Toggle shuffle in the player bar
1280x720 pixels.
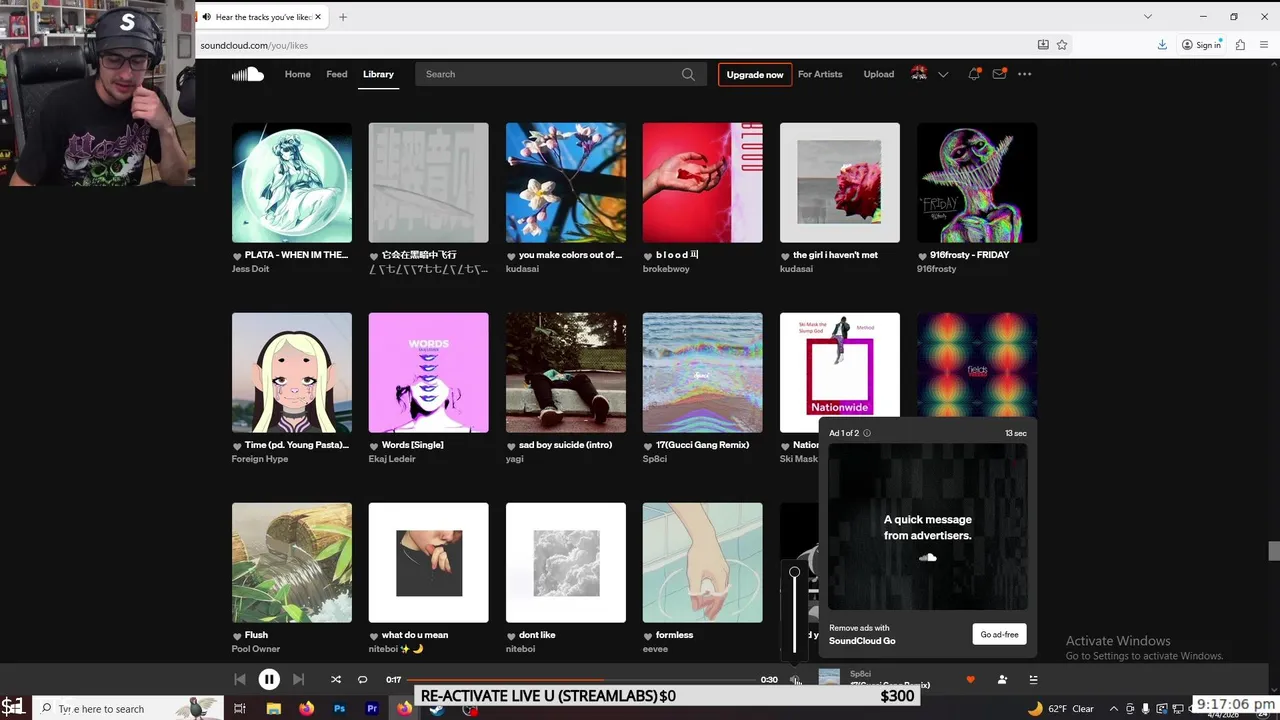[336, 679]
